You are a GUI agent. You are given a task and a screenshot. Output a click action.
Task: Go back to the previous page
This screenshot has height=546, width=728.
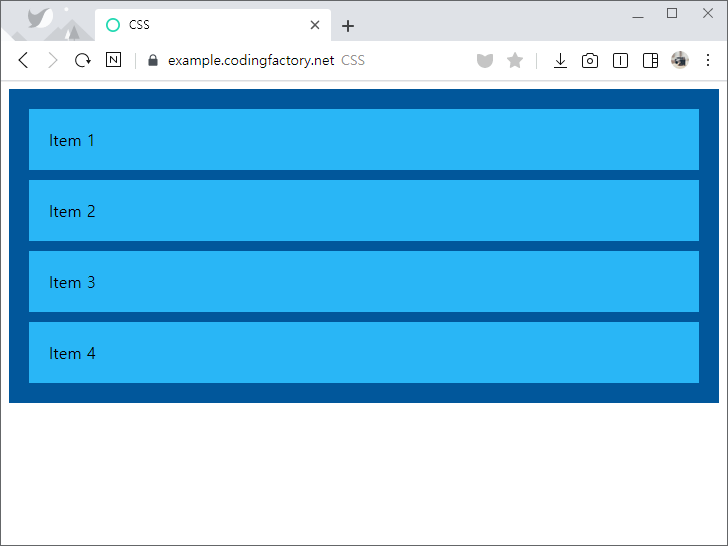click(x=24, y=60)
